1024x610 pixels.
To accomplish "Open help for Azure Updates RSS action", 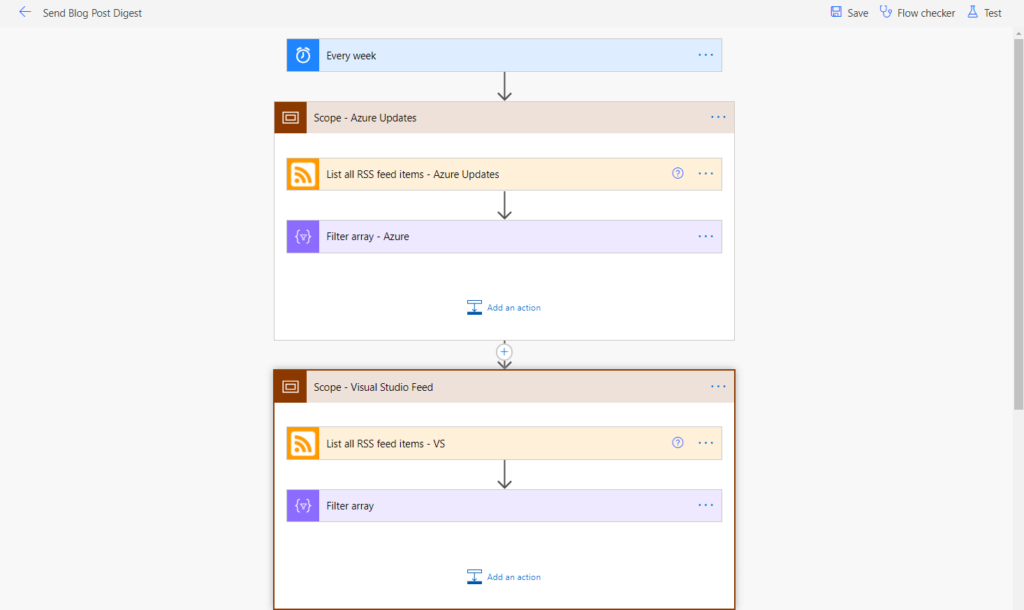I will click(678, 173).
